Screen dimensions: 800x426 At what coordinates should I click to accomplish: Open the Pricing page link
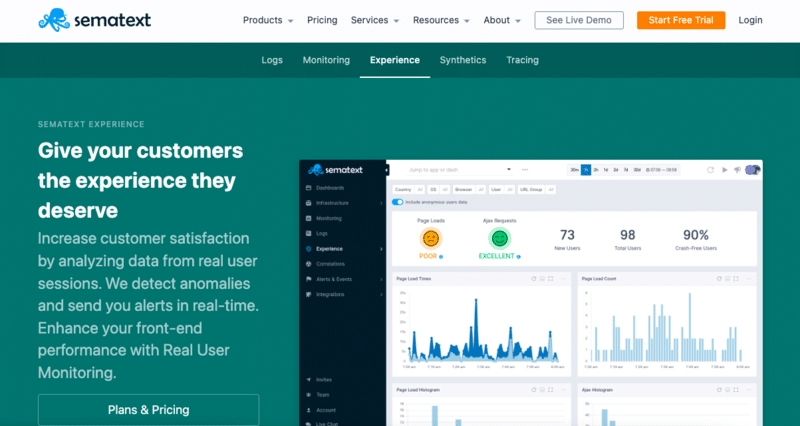[322, 20]
